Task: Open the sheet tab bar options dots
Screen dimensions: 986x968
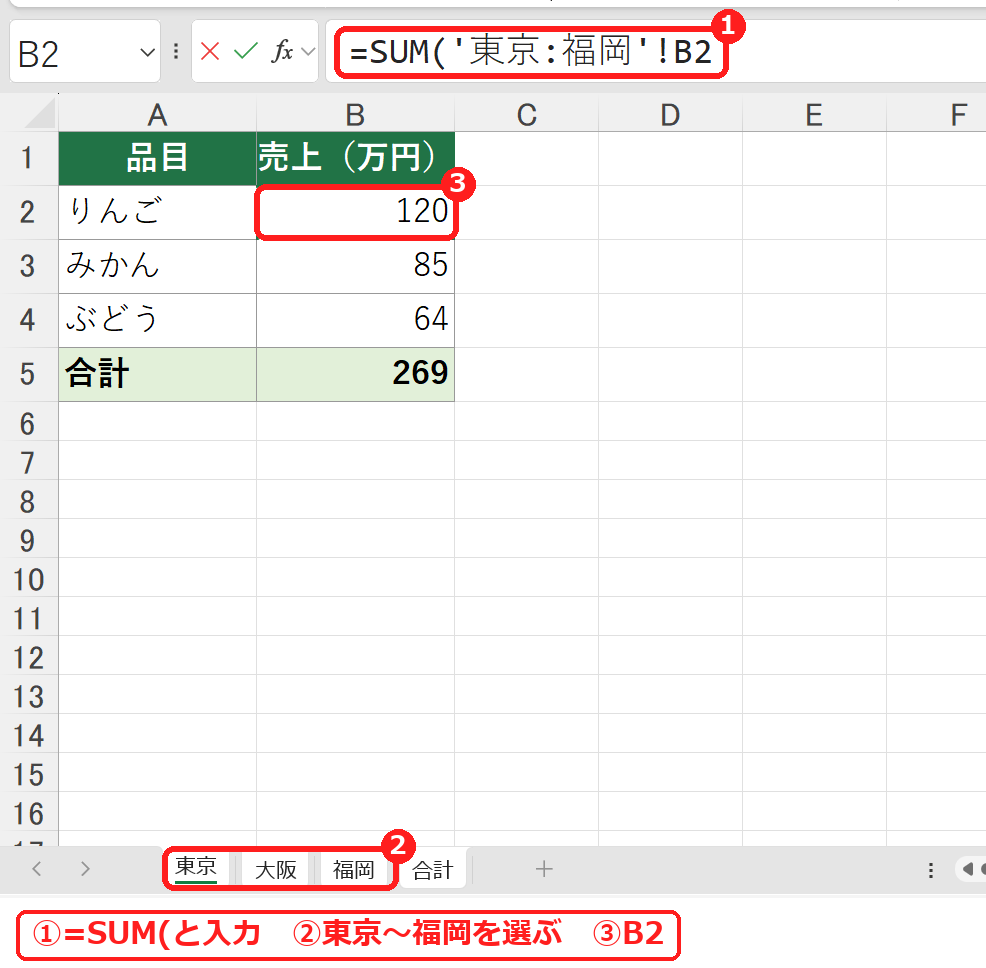Action: 931,869
